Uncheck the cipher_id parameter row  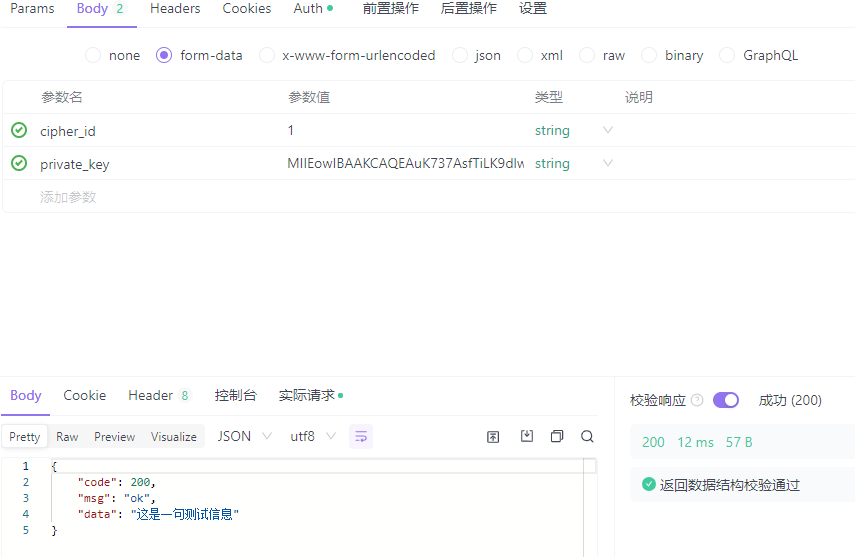click(19, 130)
